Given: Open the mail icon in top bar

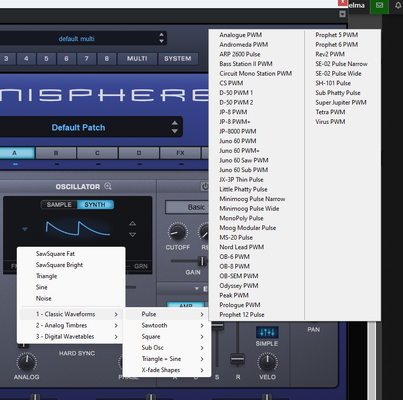Looking at the screenshot, I should (x=379, y=5).
